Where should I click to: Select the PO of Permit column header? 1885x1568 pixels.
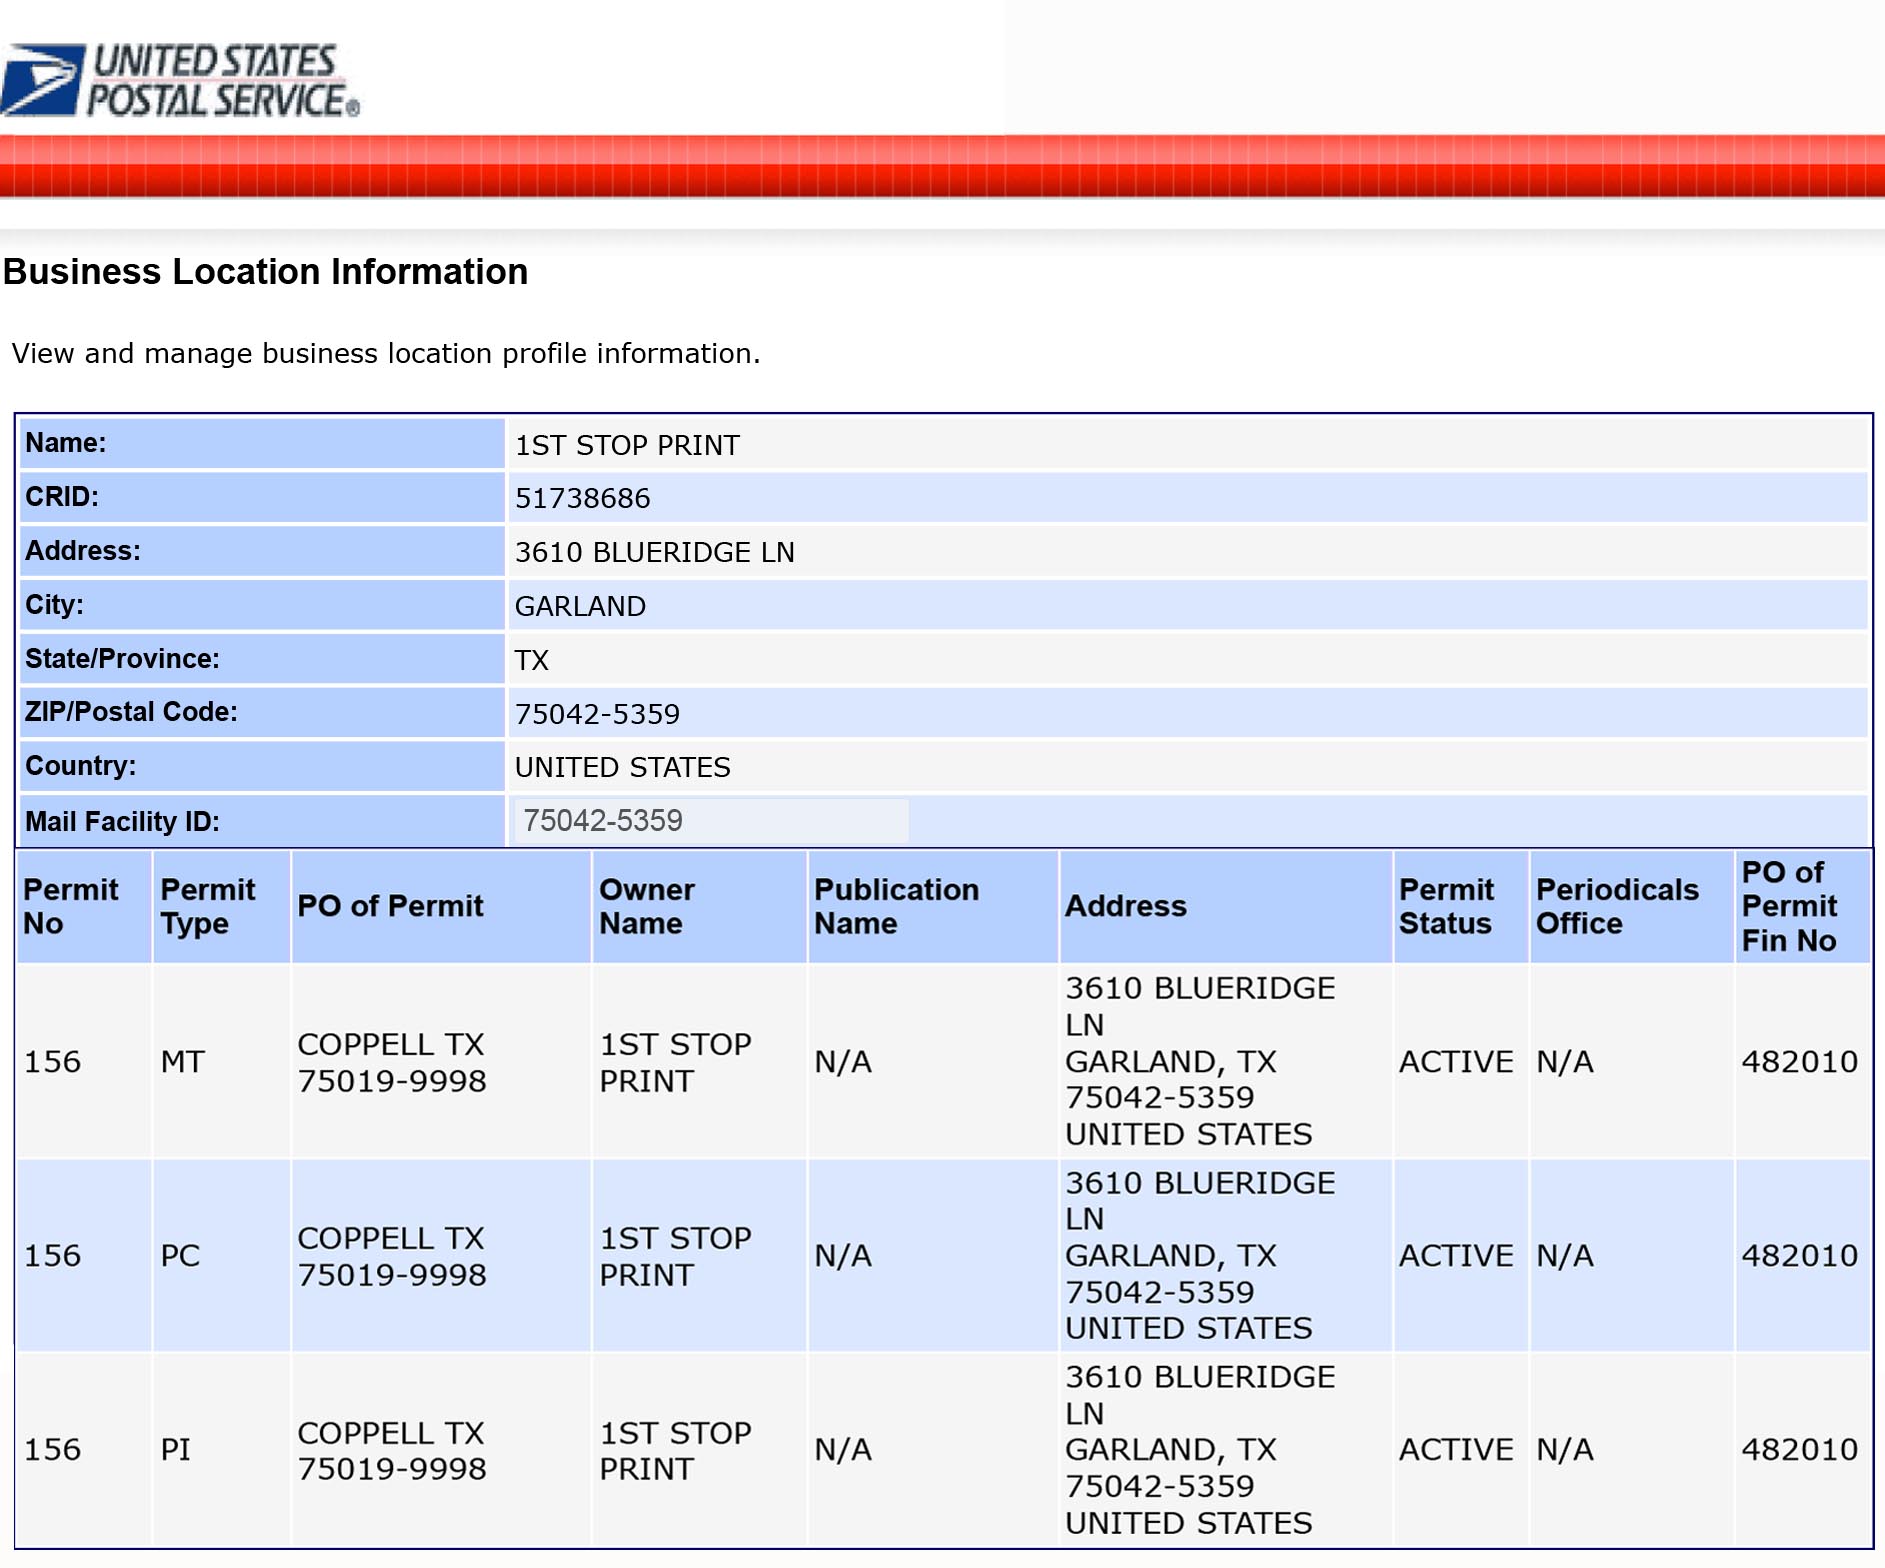(390, 906)
